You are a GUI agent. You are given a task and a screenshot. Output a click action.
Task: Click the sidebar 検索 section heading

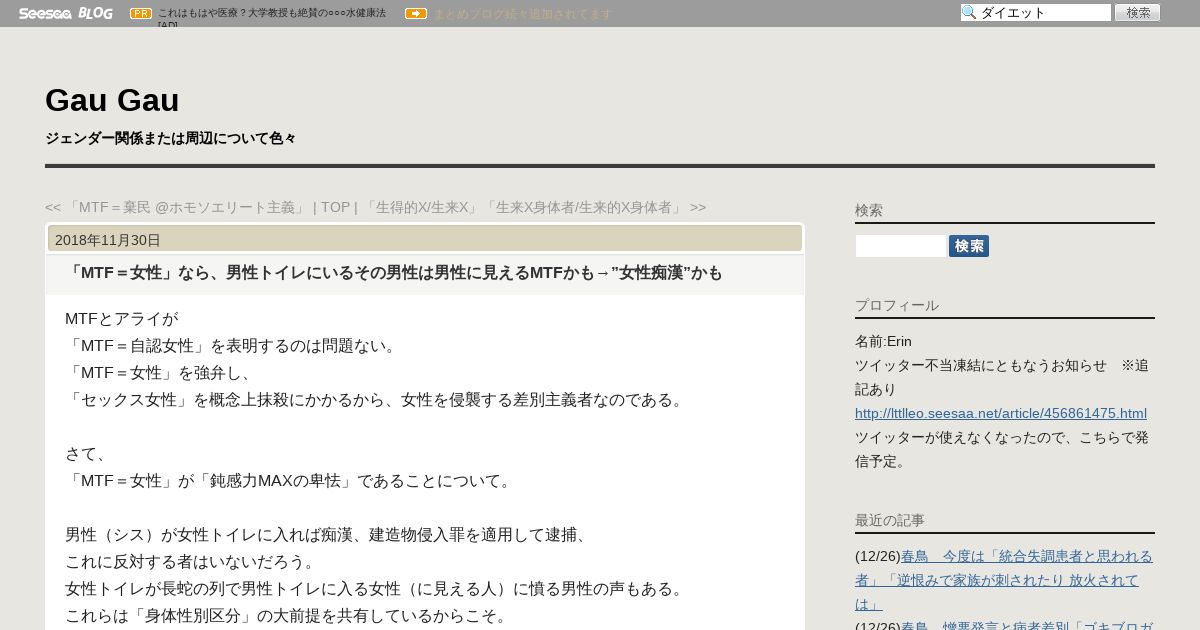coord(869,210)
